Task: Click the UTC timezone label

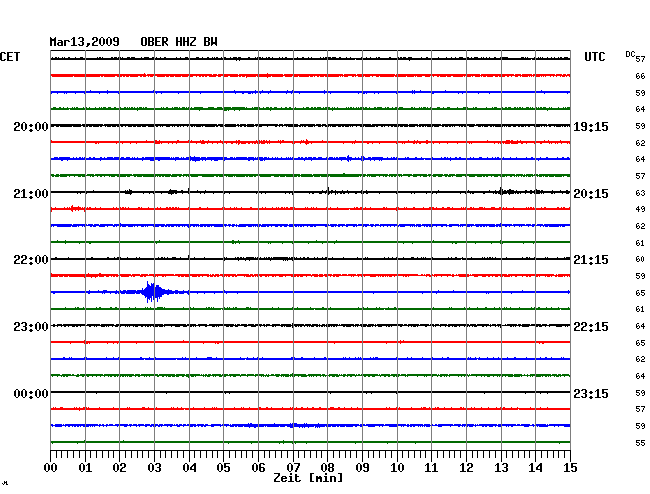Action: (594, 57)
